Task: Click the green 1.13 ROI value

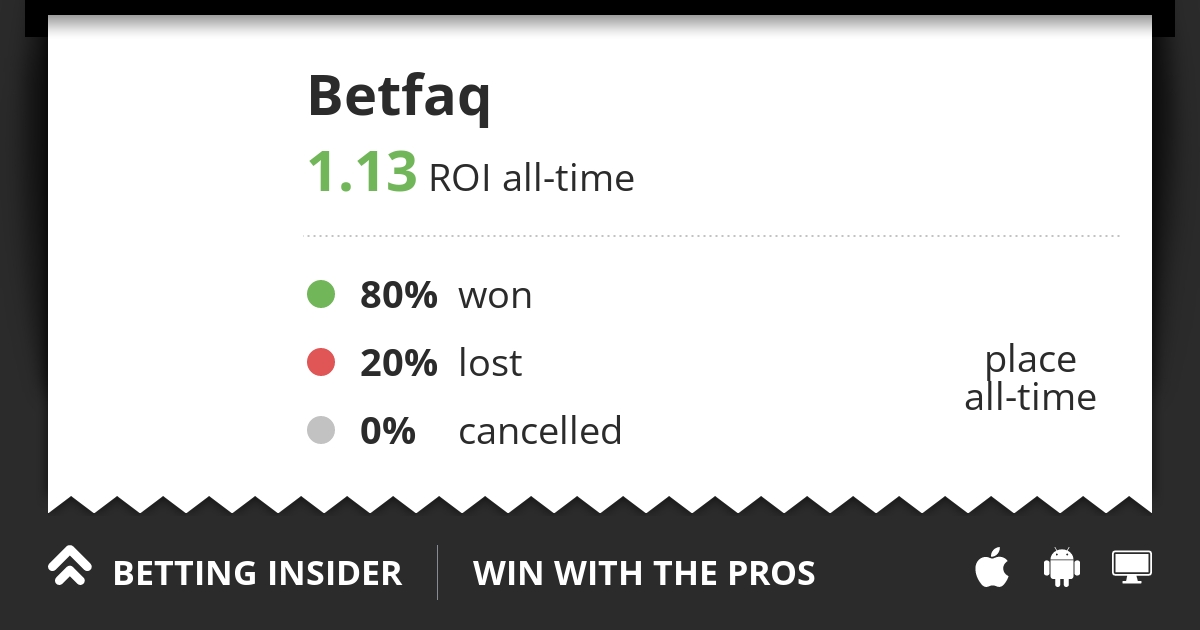Action: tap(362, 171)
